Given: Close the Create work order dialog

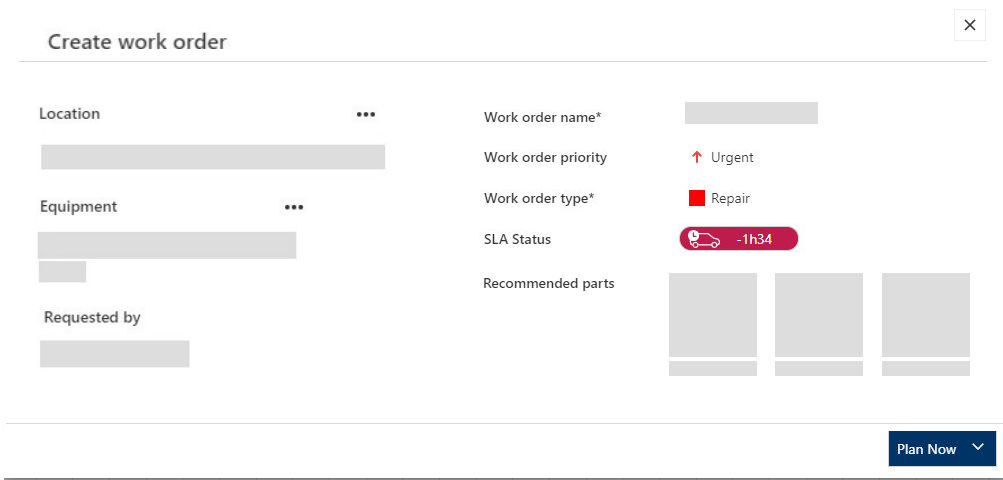Looking at the screenshot, I should coord(970,25).
